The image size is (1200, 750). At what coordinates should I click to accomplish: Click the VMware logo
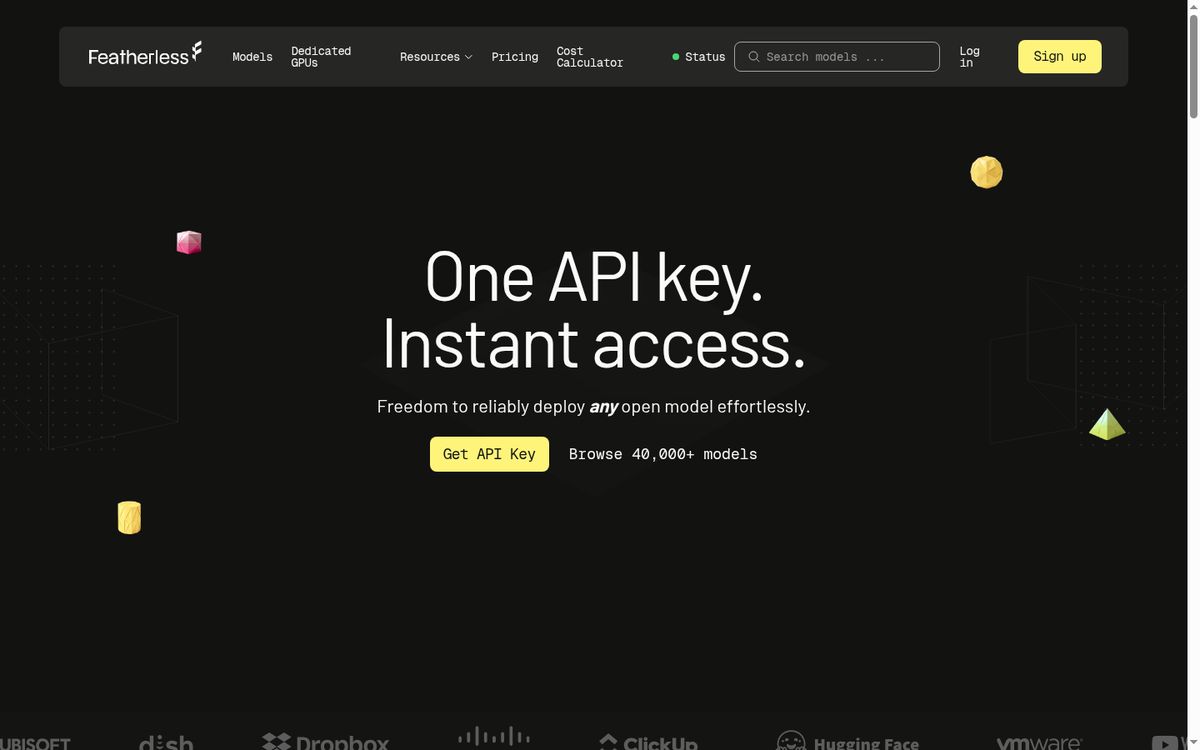click(1039, 742)
